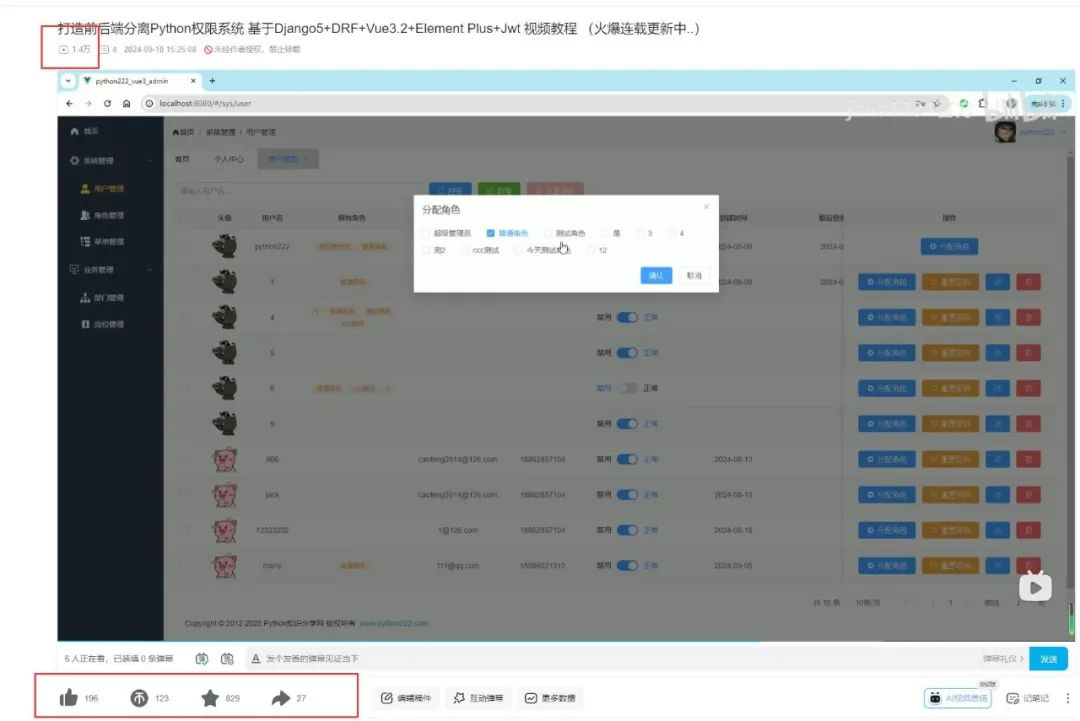
Task: Click the site info icon in address bar
Action: (149, 103)
